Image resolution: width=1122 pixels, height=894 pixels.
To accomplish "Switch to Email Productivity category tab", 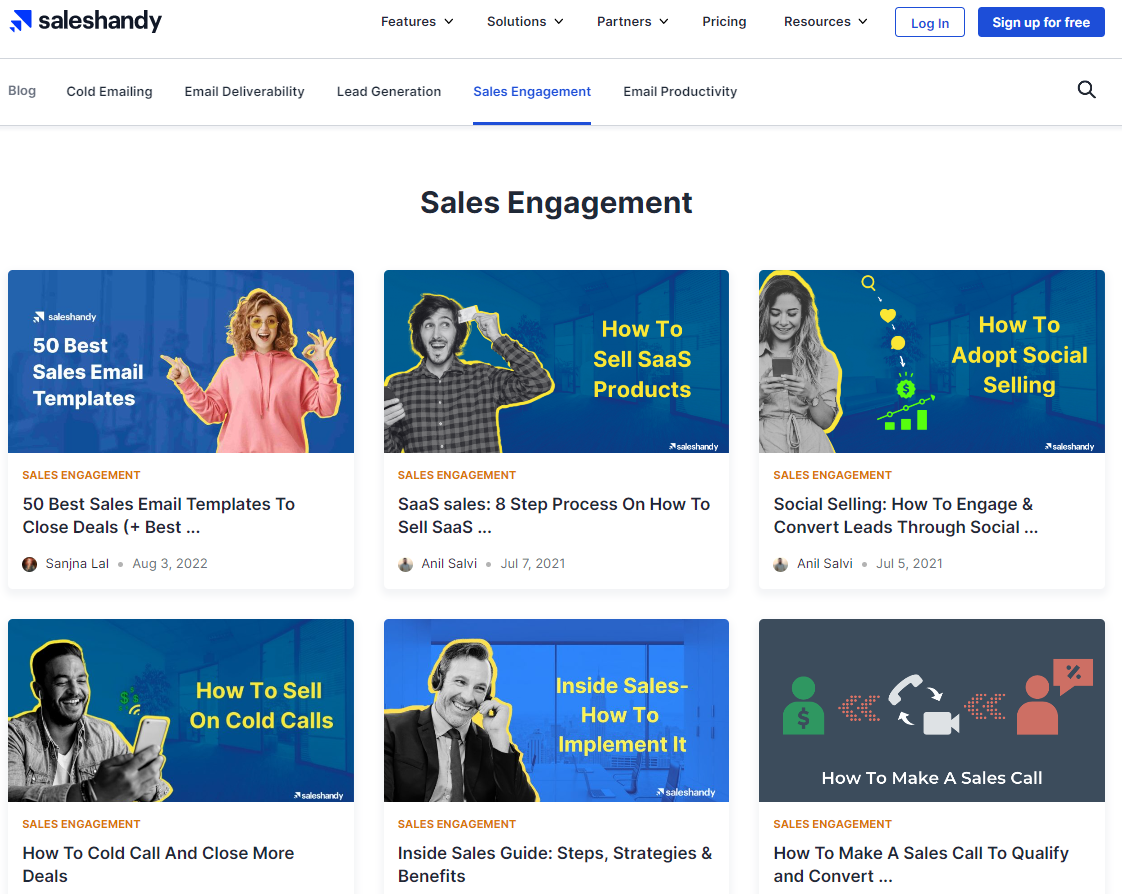I will tap(680, 92).
